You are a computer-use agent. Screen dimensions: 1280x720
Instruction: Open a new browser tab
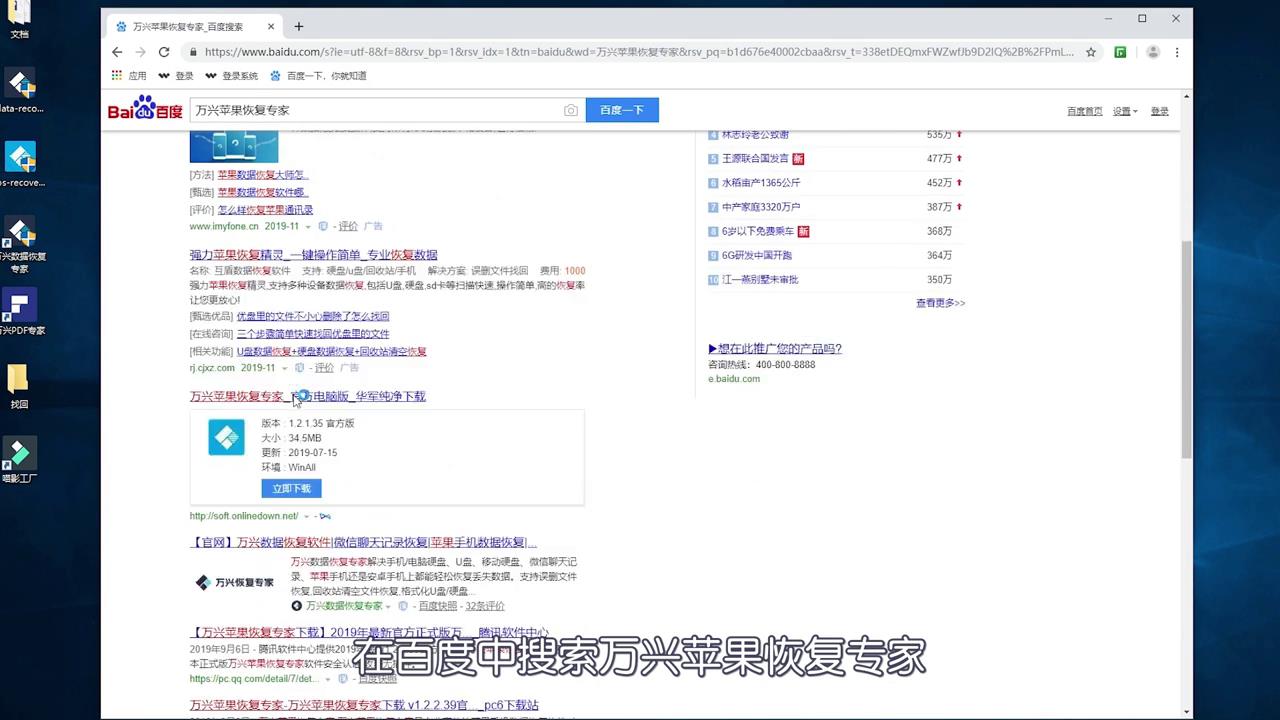click(298, 26)
